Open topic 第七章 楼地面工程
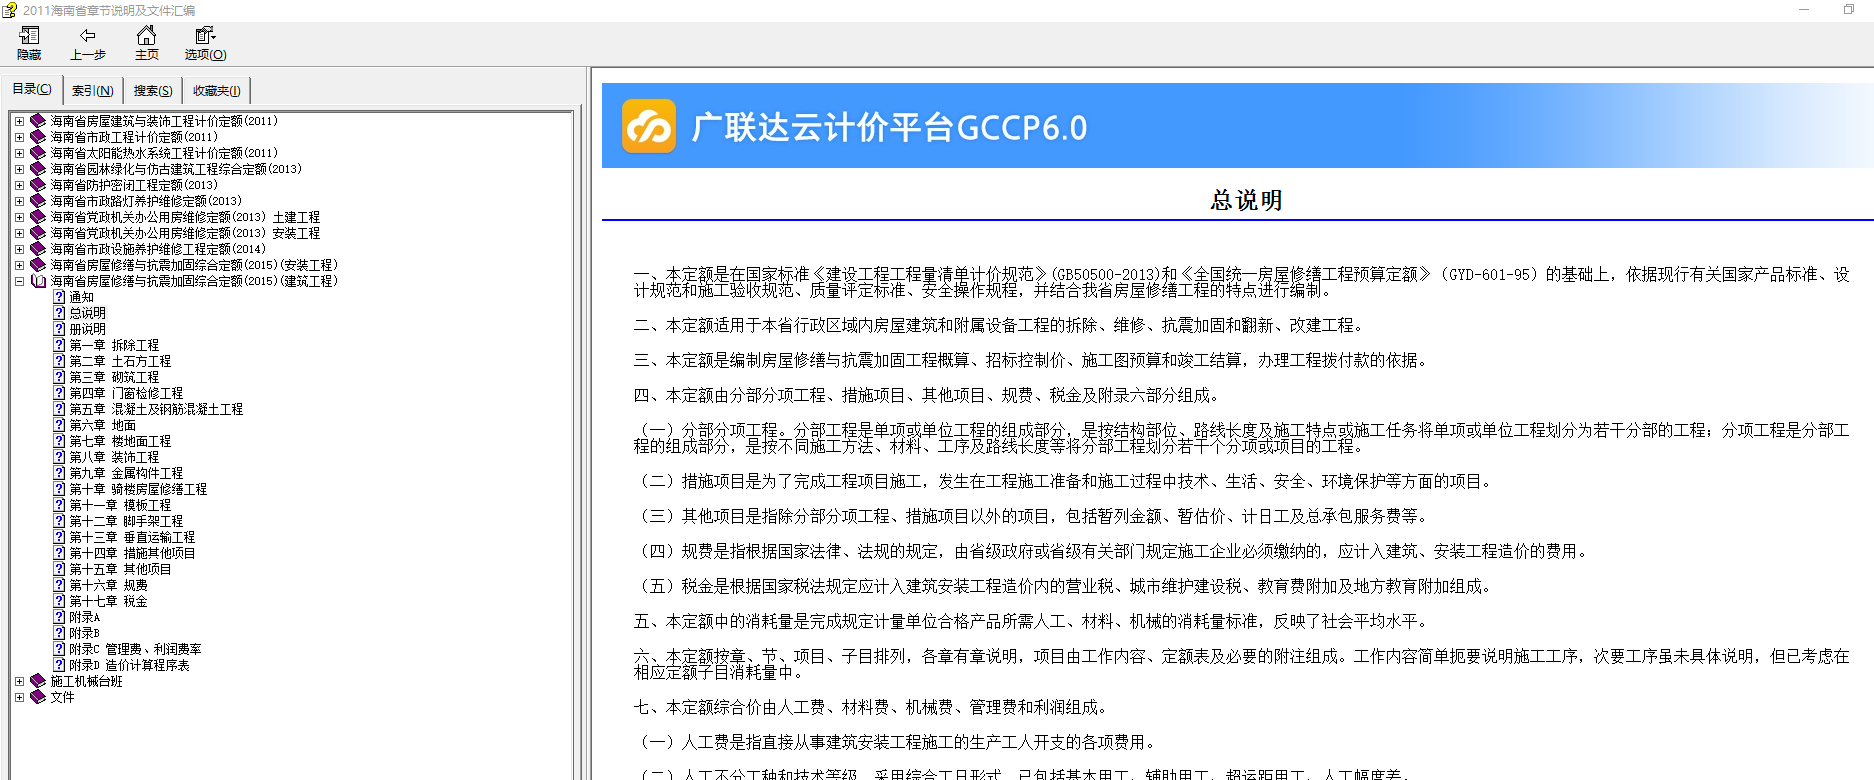Screen dimensions: 1874x780 120,441
